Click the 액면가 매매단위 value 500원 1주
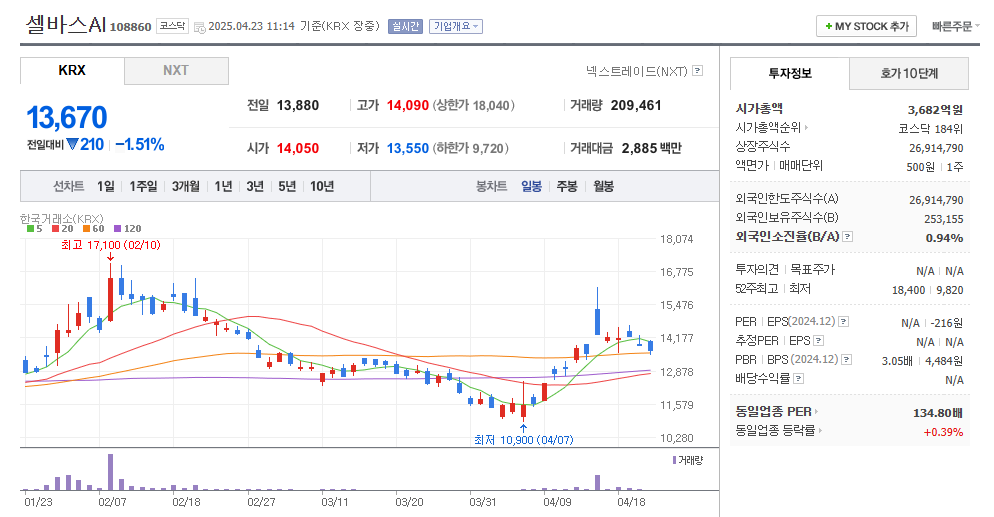994x517 pixels. (x=934, y=167)
